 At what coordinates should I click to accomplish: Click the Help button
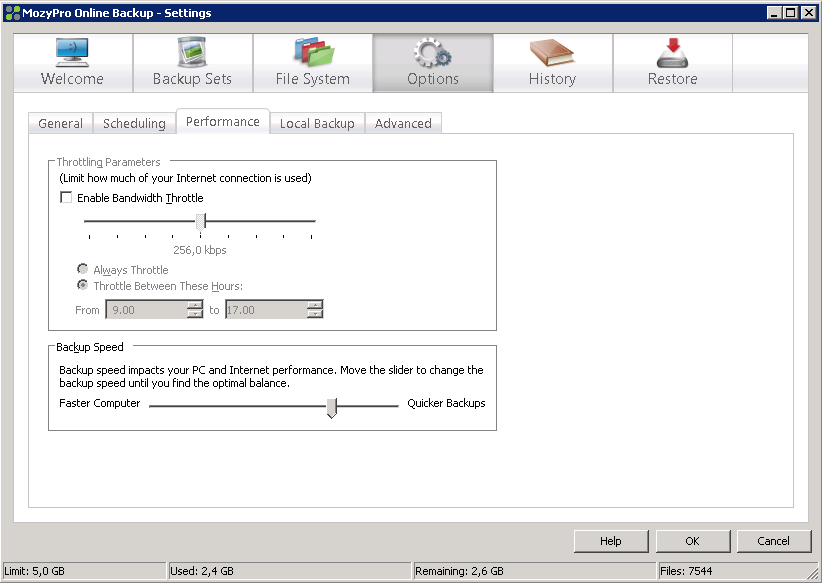point(611,541)
